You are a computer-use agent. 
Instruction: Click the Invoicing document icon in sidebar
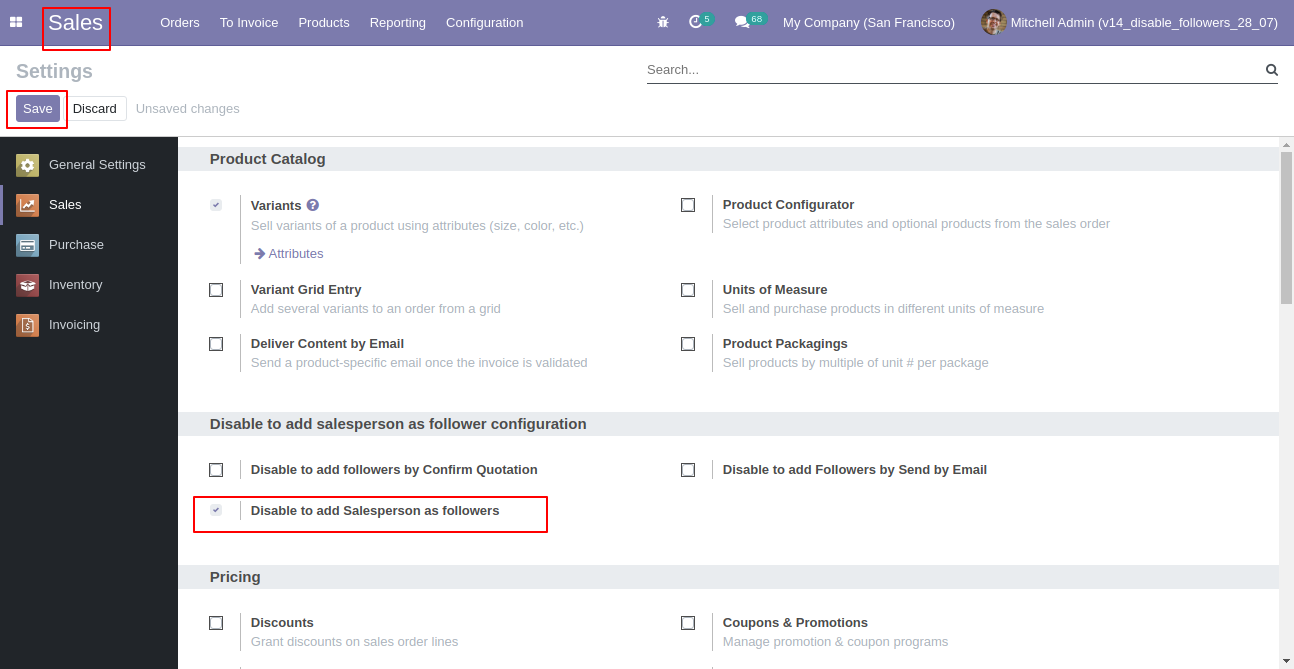click(x=27, y=325)
